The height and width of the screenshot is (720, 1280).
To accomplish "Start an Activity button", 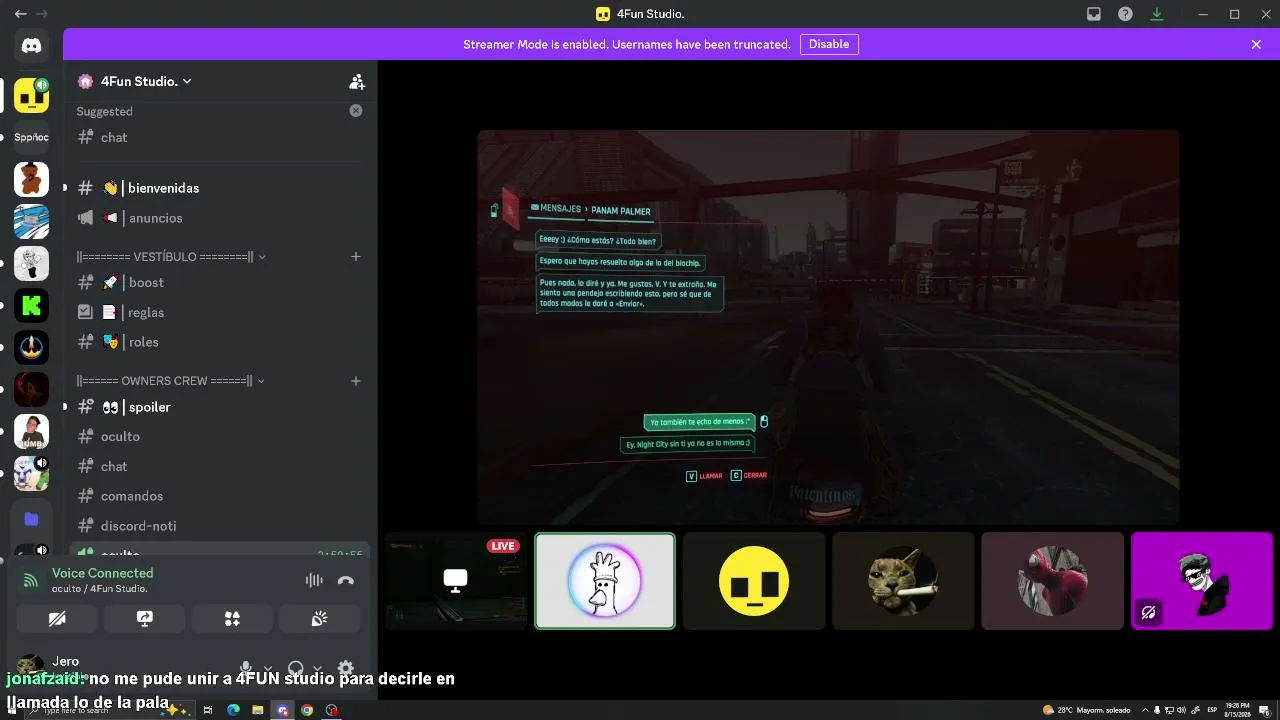I will 232,619.
